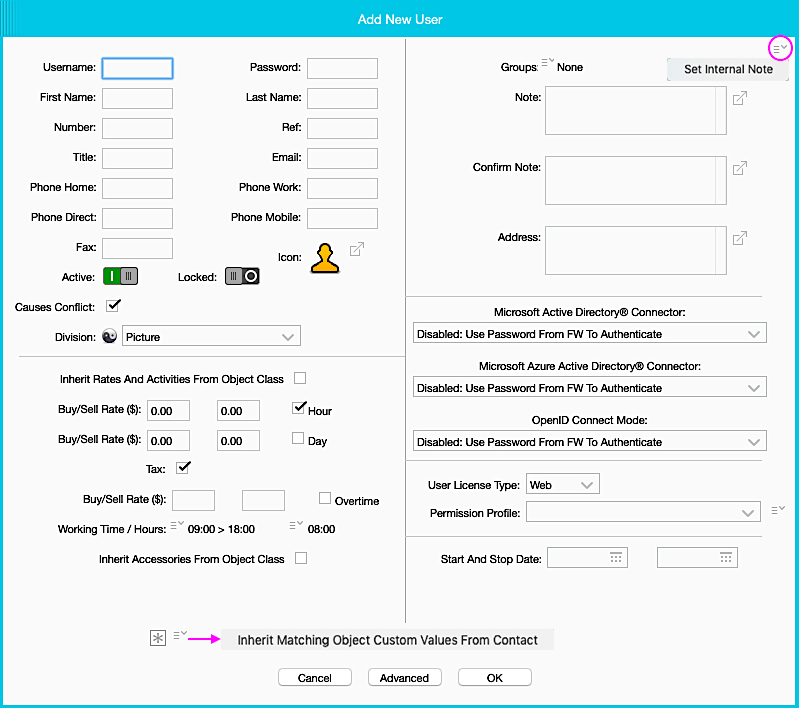Click the Number input field

coord(138,128)
